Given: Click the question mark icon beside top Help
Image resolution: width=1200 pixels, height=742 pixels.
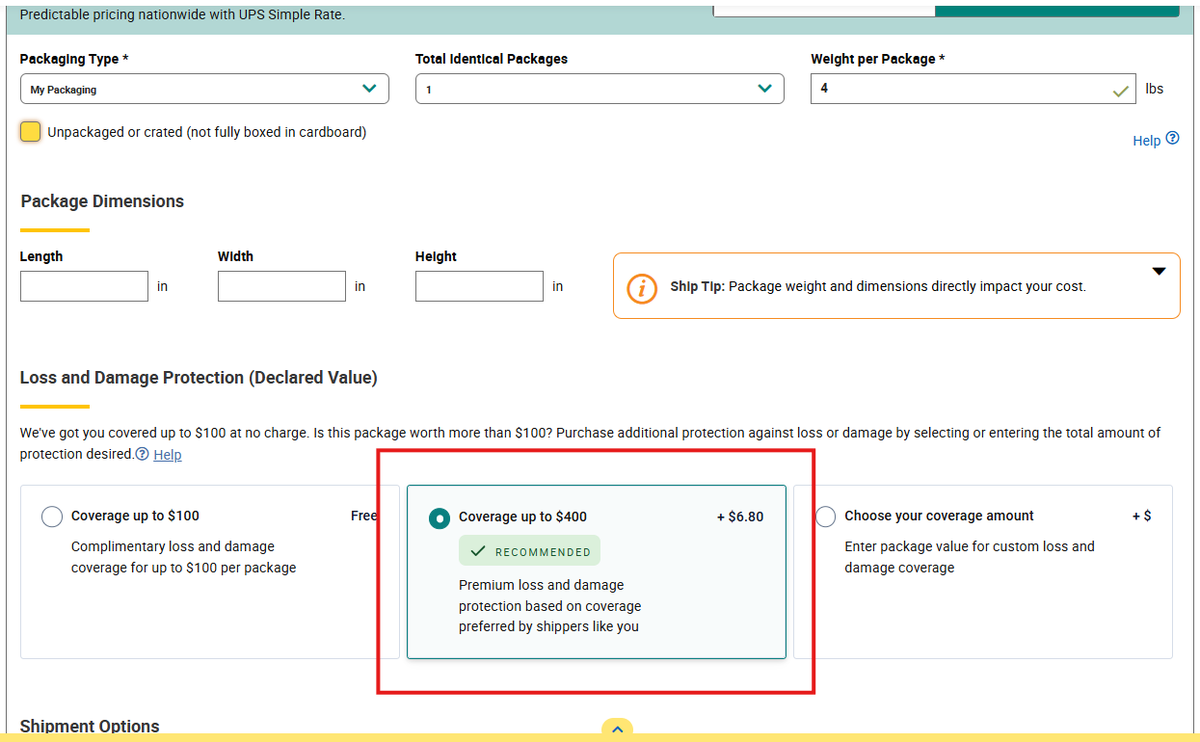Looking at the screenshot, I should pos(1173,140).
